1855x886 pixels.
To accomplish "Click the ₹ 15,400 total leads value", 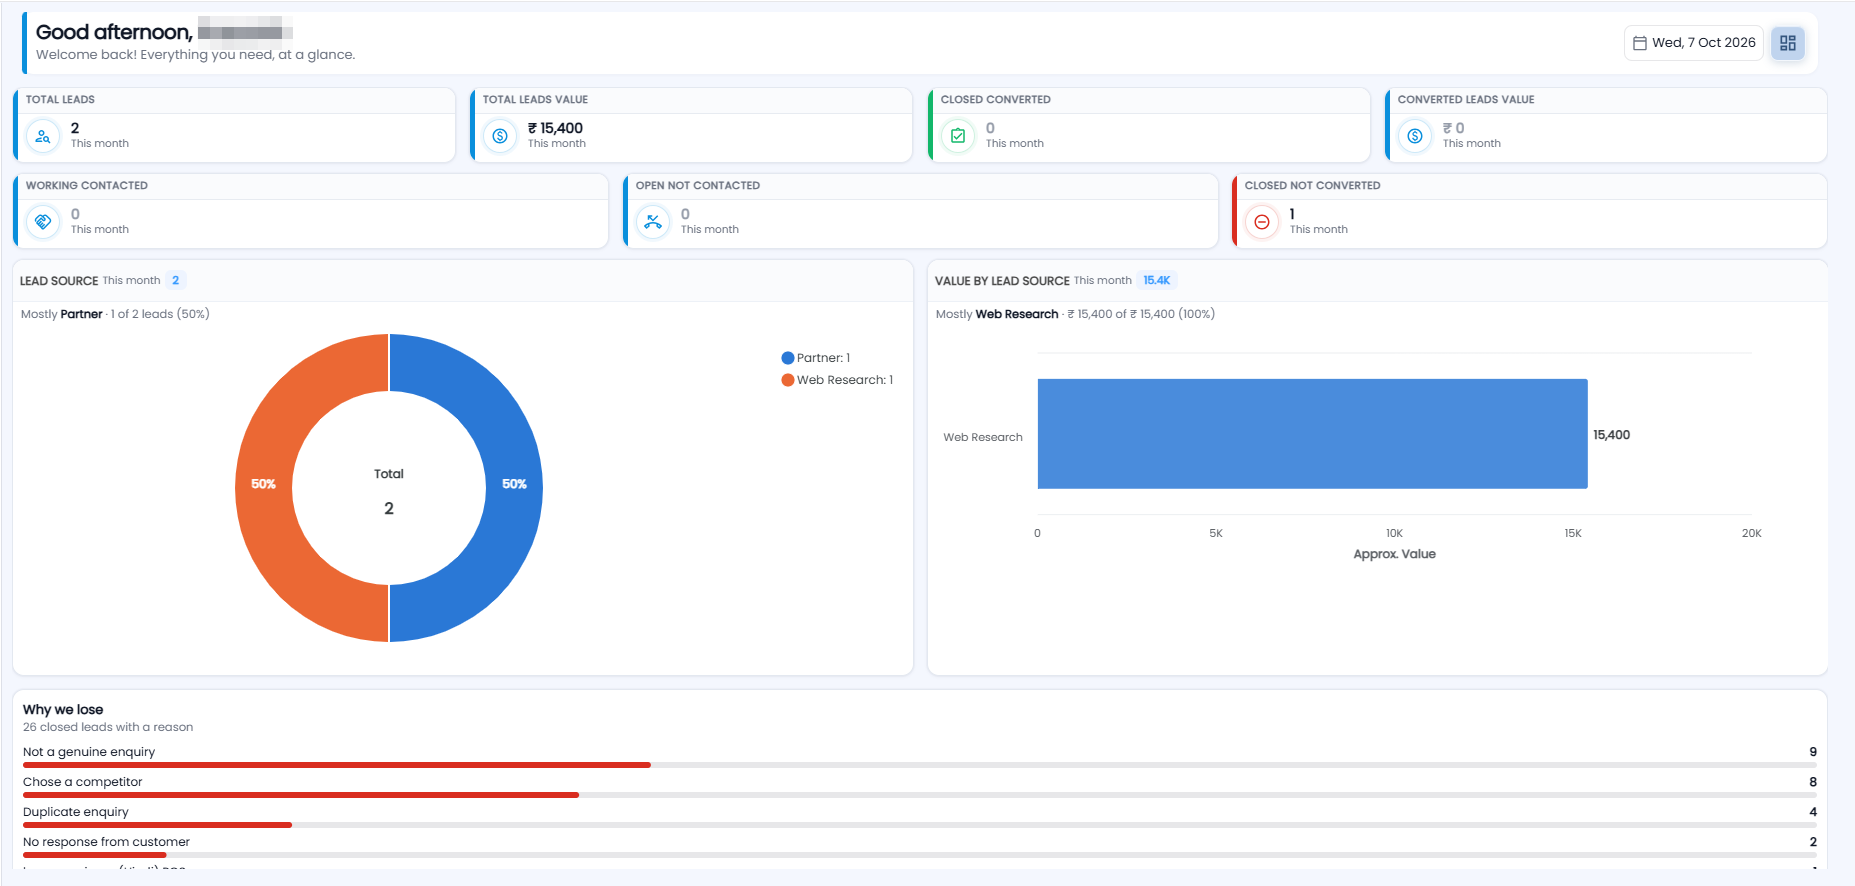I will point(555,128).
